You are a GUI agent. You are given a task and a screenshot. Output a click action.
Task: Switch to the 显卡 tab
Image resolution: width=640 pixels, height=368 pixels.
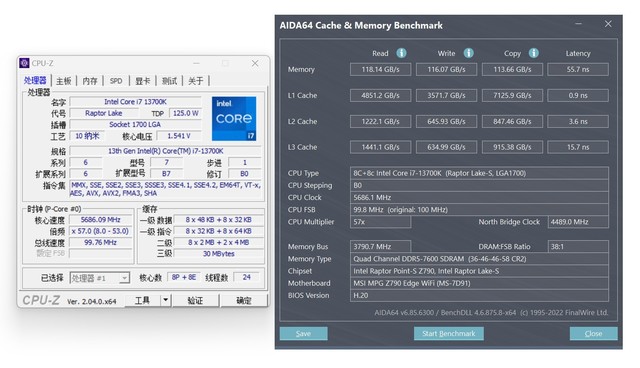click(x=142, y=81)
